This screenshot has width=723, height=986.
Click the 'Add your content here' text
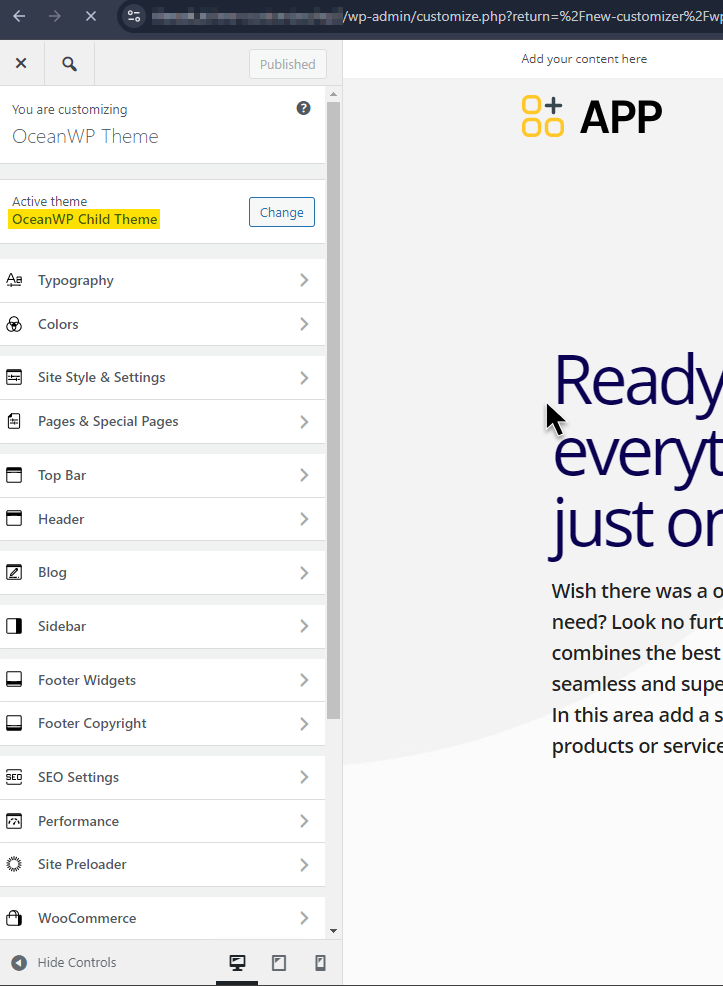[583, 59]
